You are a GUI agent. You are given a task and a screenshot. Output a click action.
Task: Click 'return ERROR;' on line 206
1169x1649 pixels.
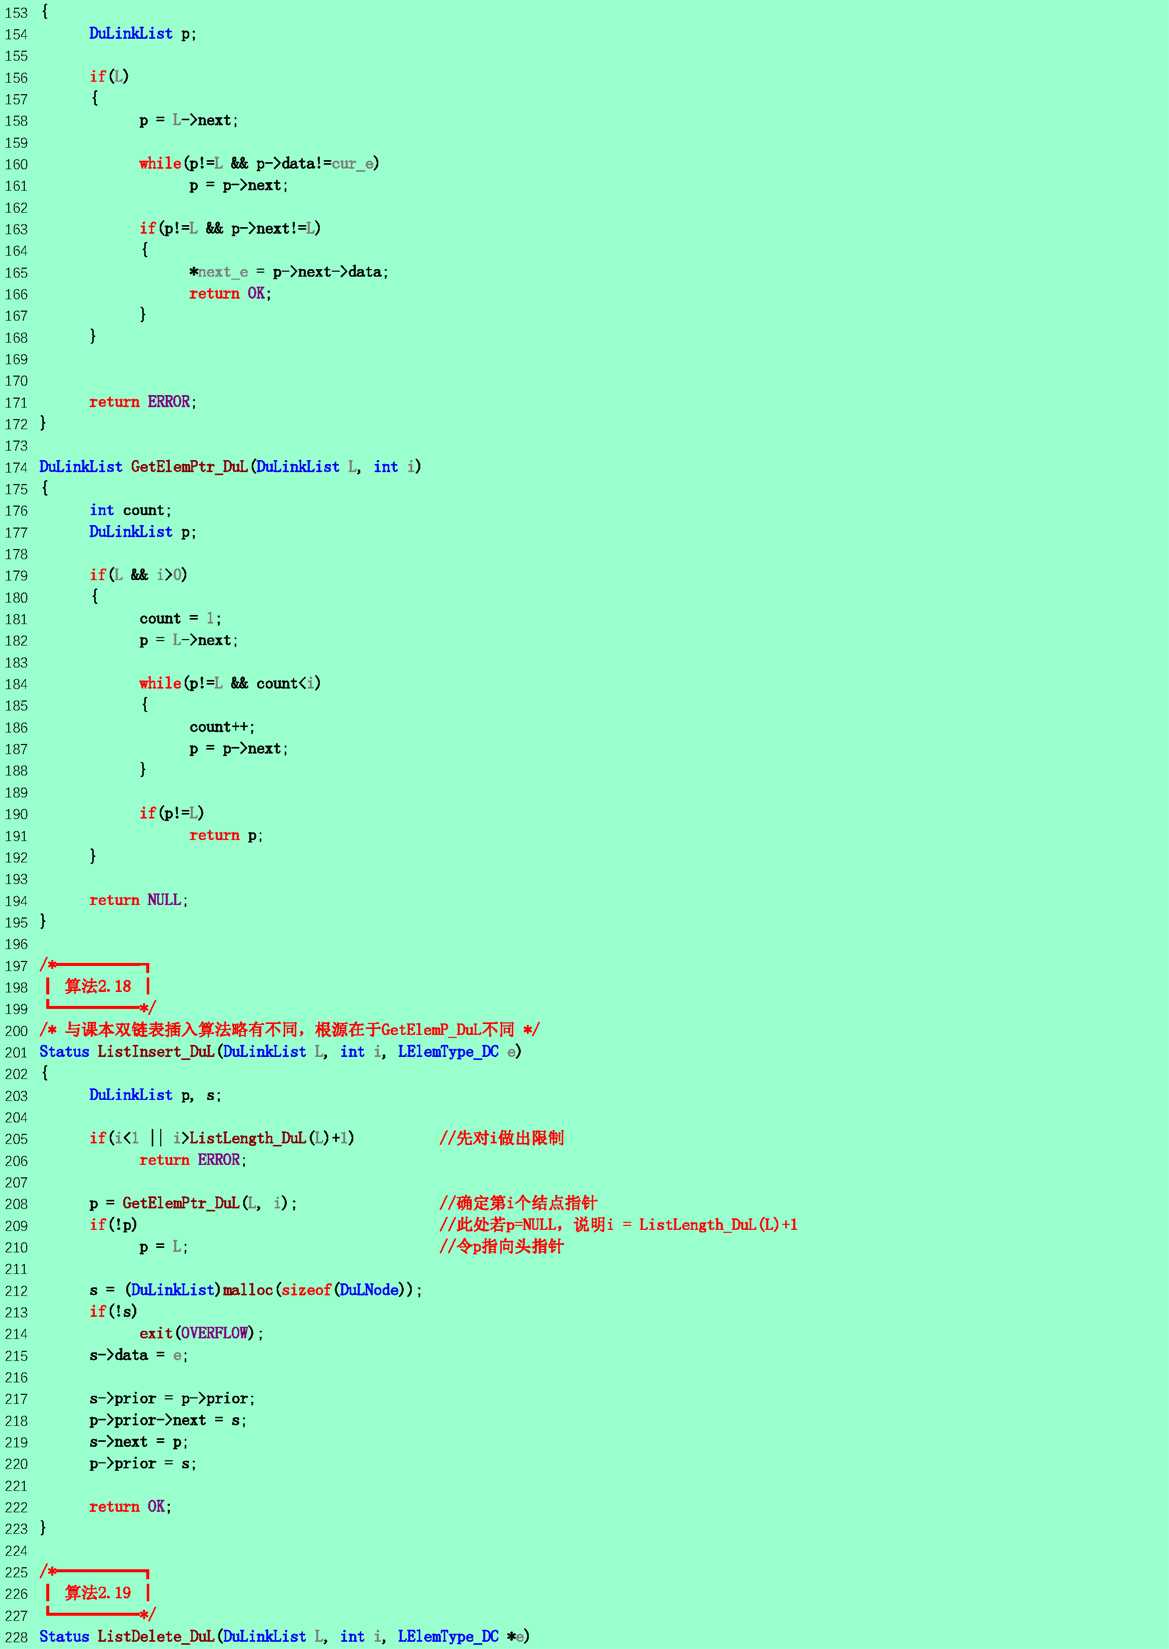(193, 1160)
